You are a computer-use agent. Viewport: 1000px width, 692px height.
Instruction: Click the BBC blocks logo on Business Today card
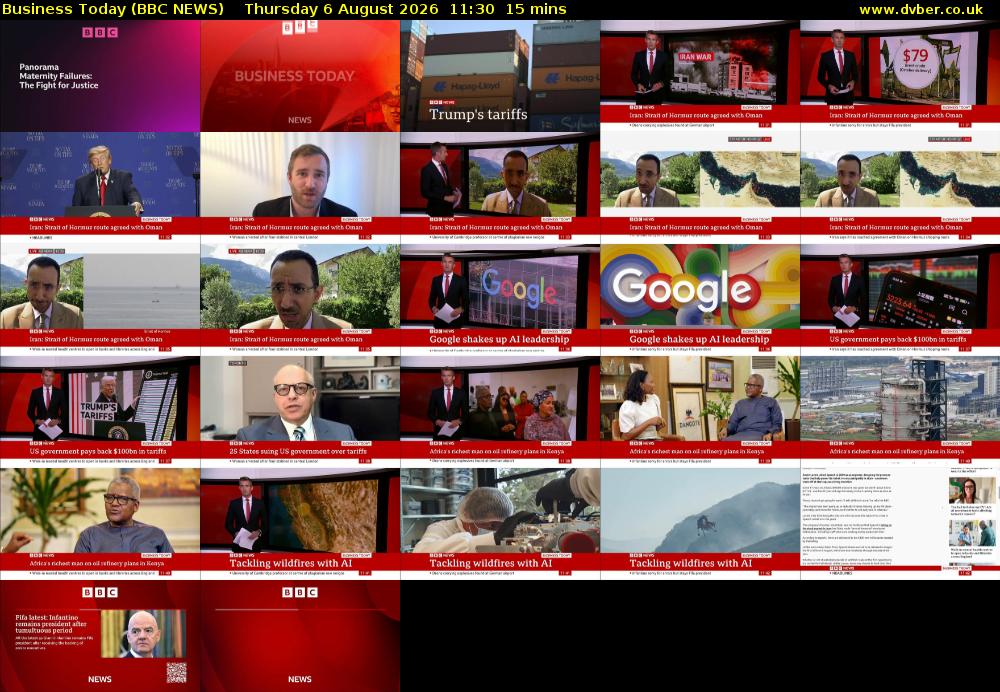300,27
